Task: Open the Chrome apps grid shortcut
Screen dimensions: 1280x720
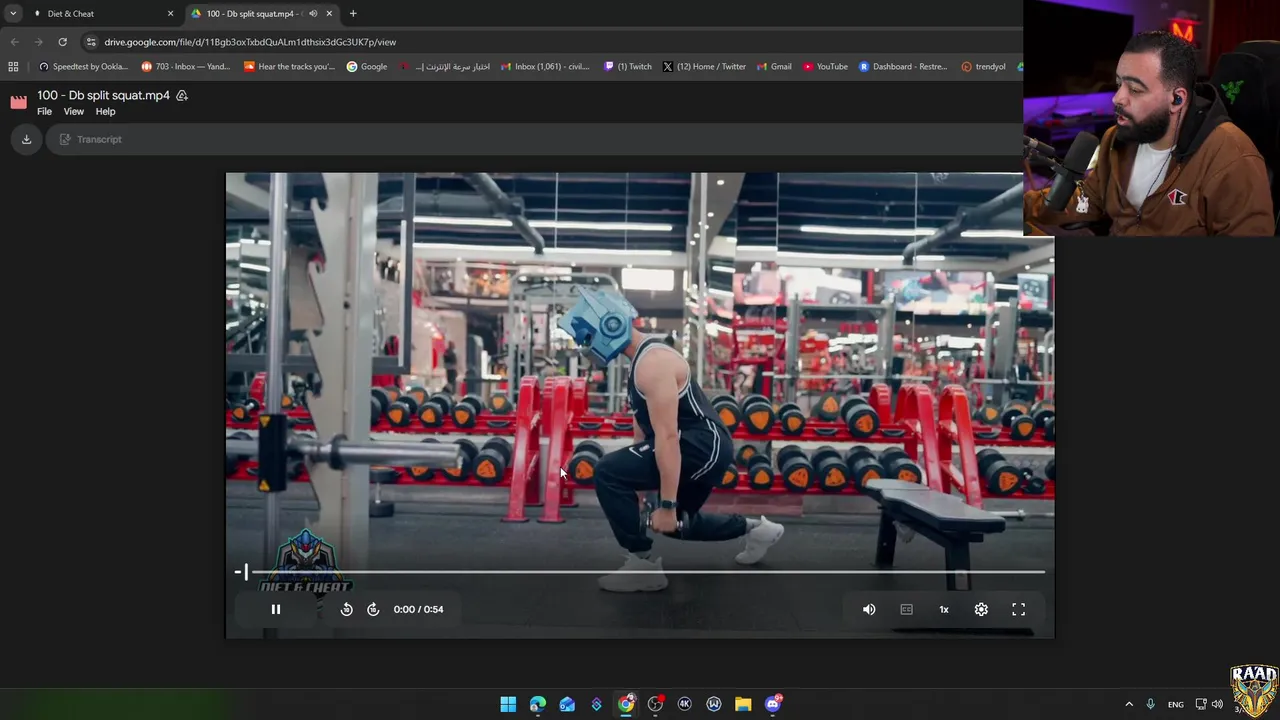Action: [x=13, y=67]
